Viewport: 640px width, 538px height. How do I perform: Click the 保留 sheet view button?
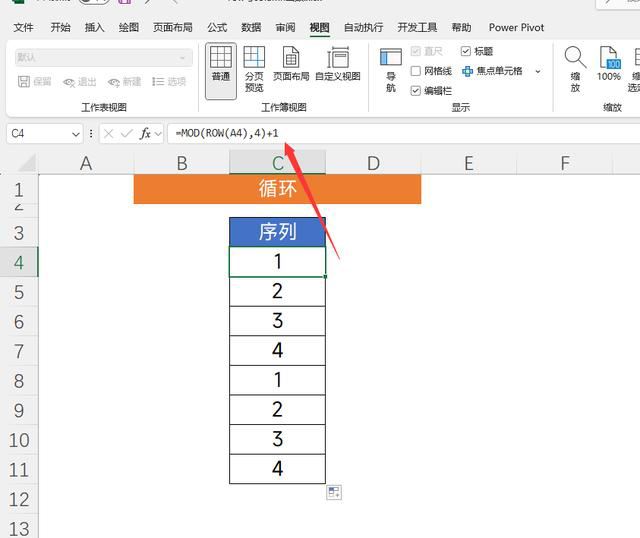click(x=35, y=82)
